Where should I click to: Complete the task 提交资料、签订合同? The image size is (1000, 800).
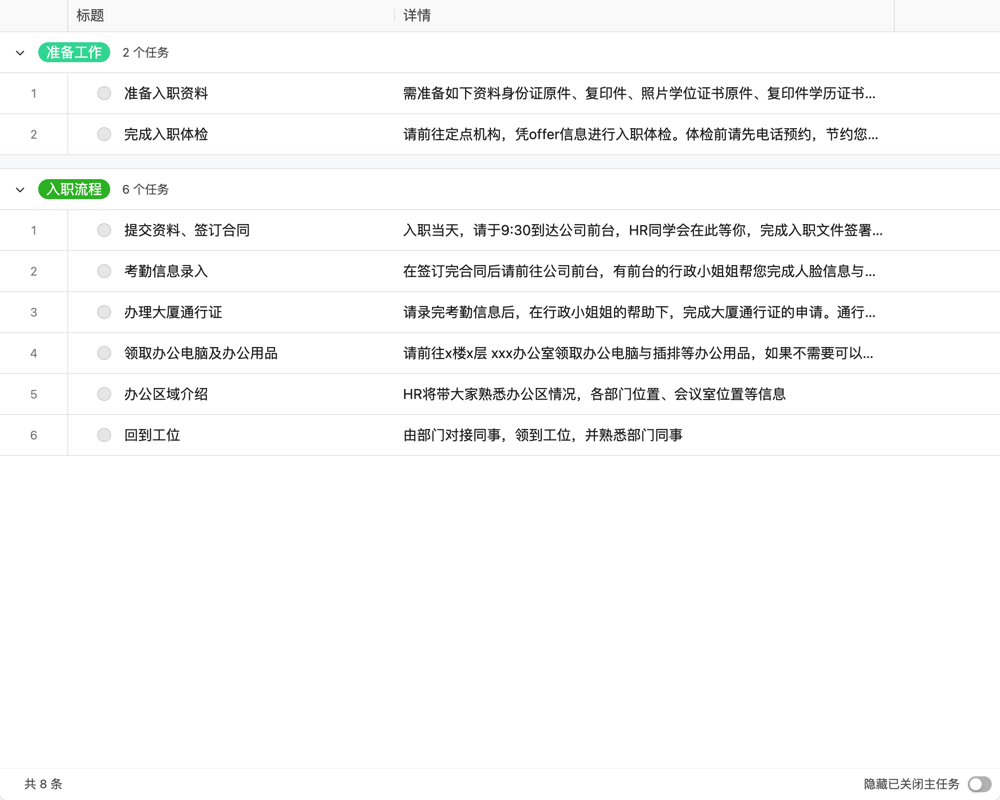[103, 230]
